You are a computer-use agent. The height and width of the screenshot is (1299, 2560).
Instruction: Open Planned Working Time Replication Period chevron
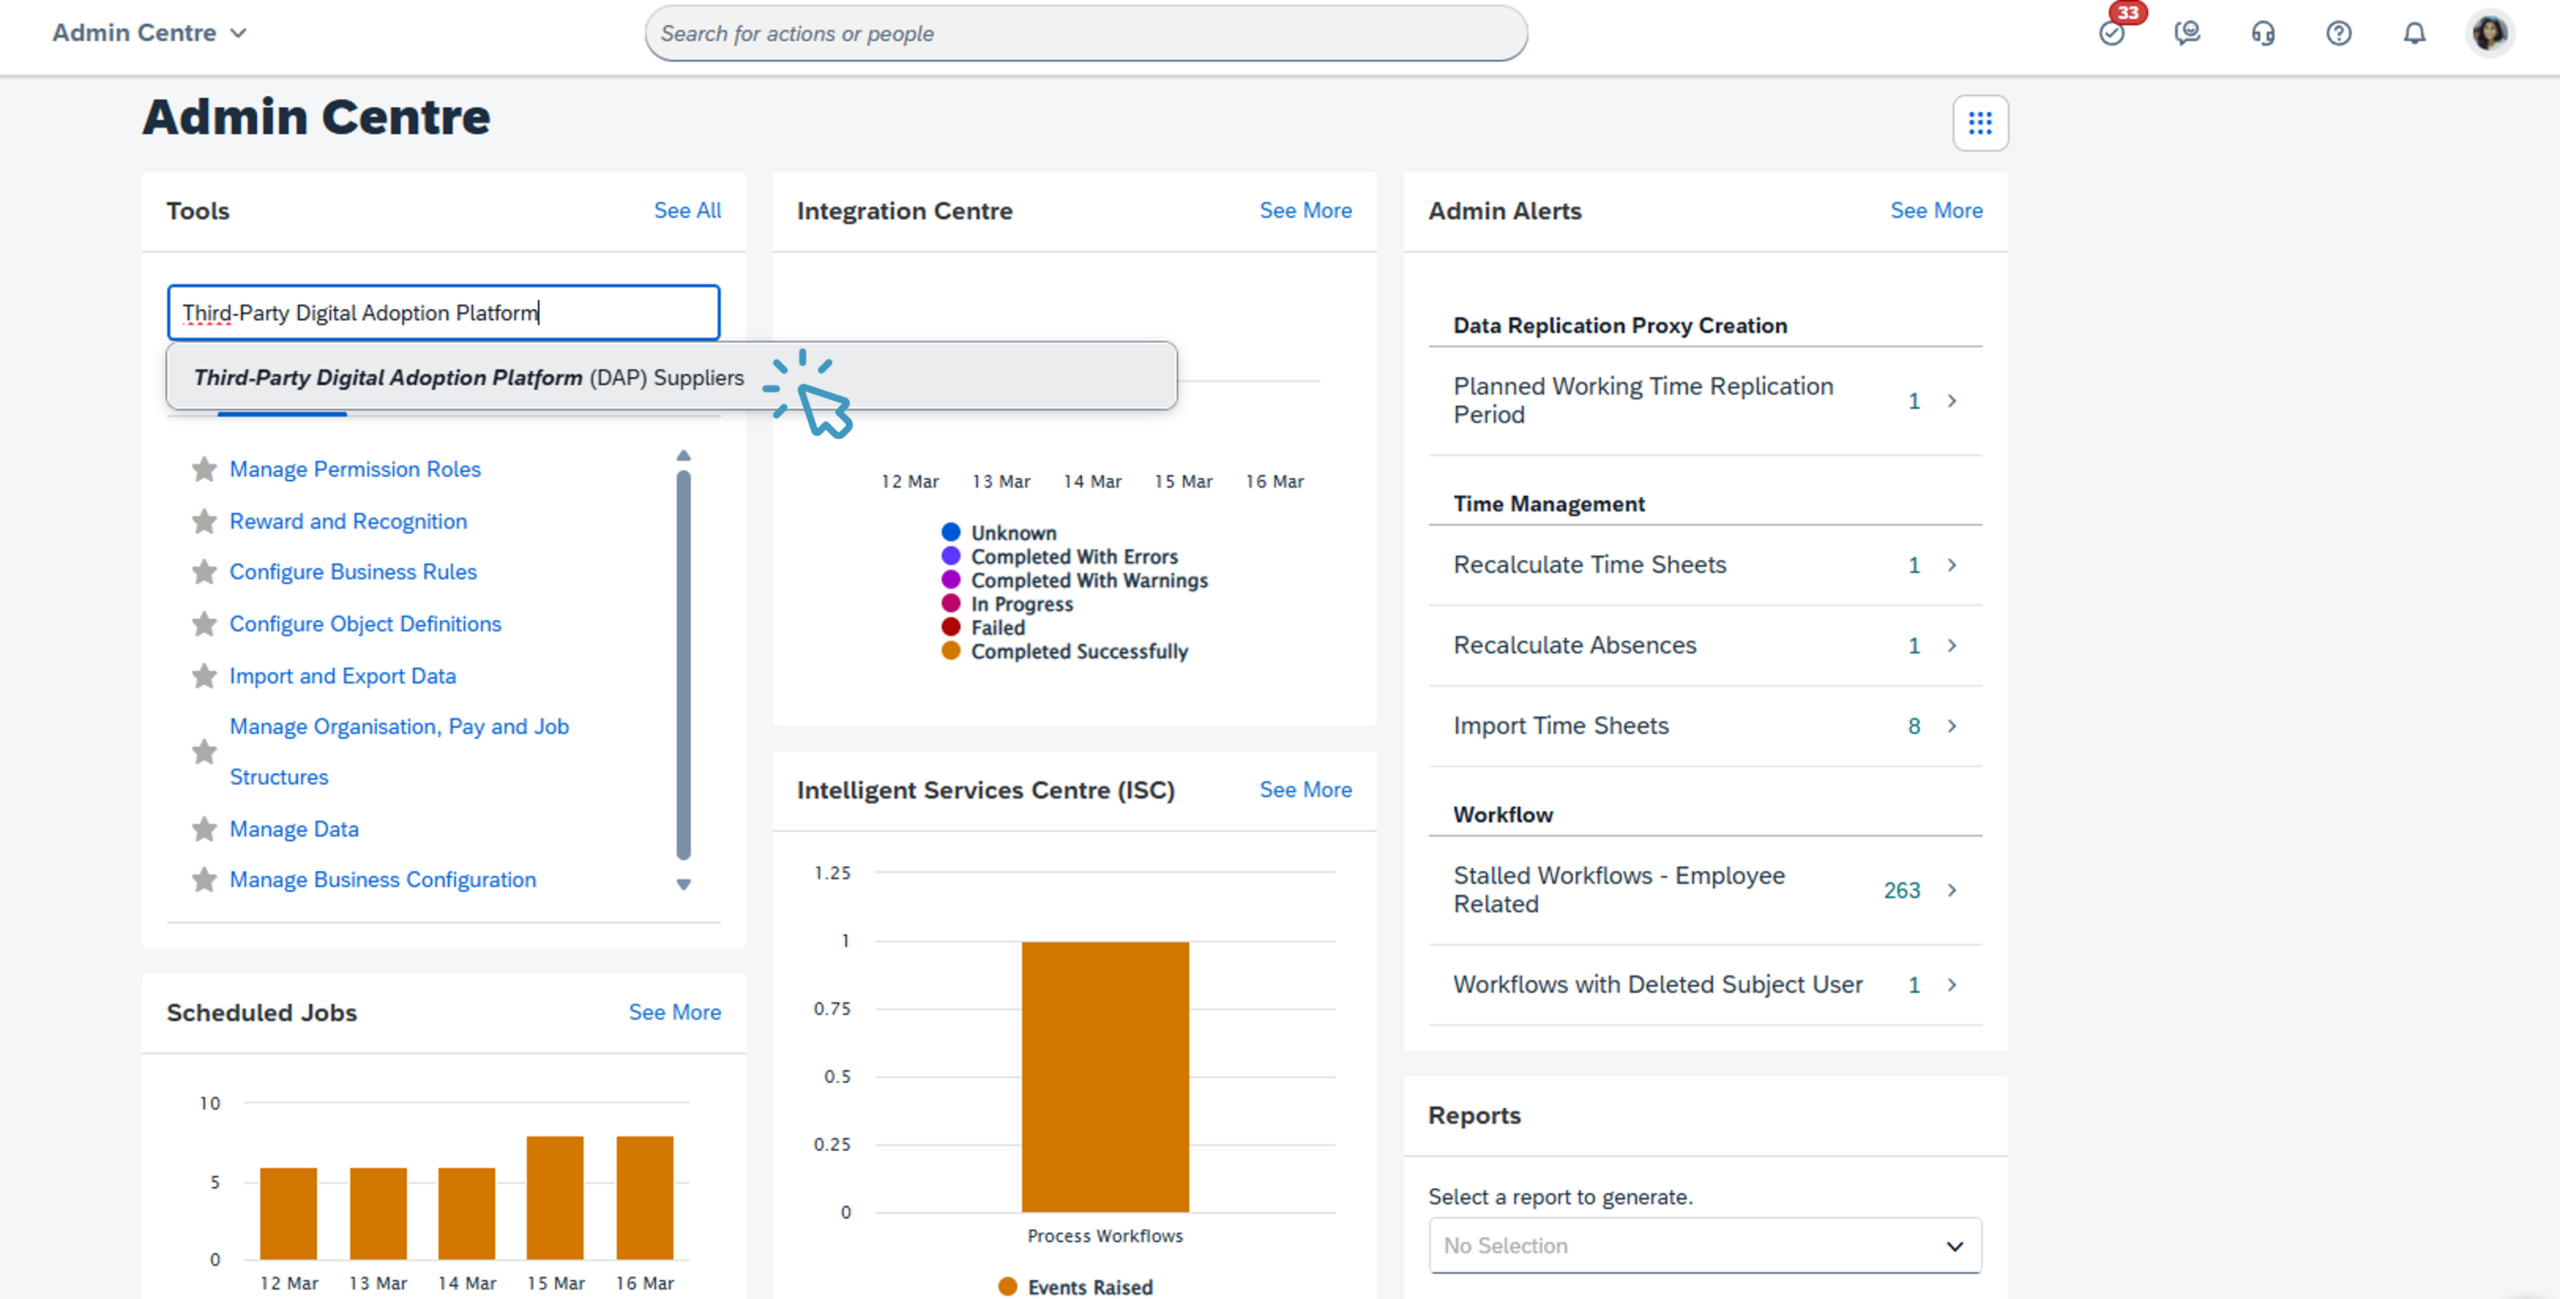(1952, 401)
